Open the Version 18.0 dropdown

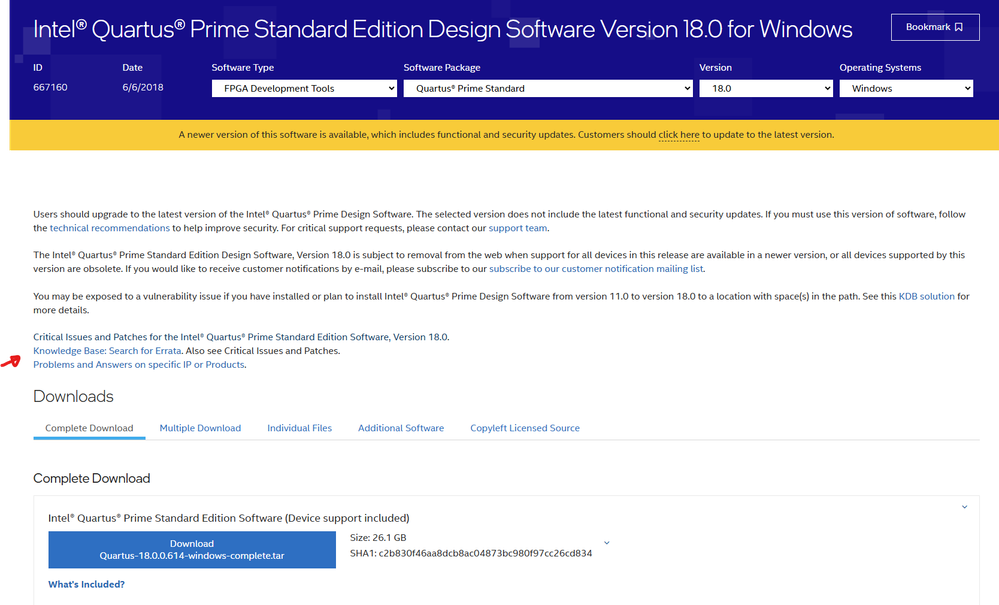[766, 89]
